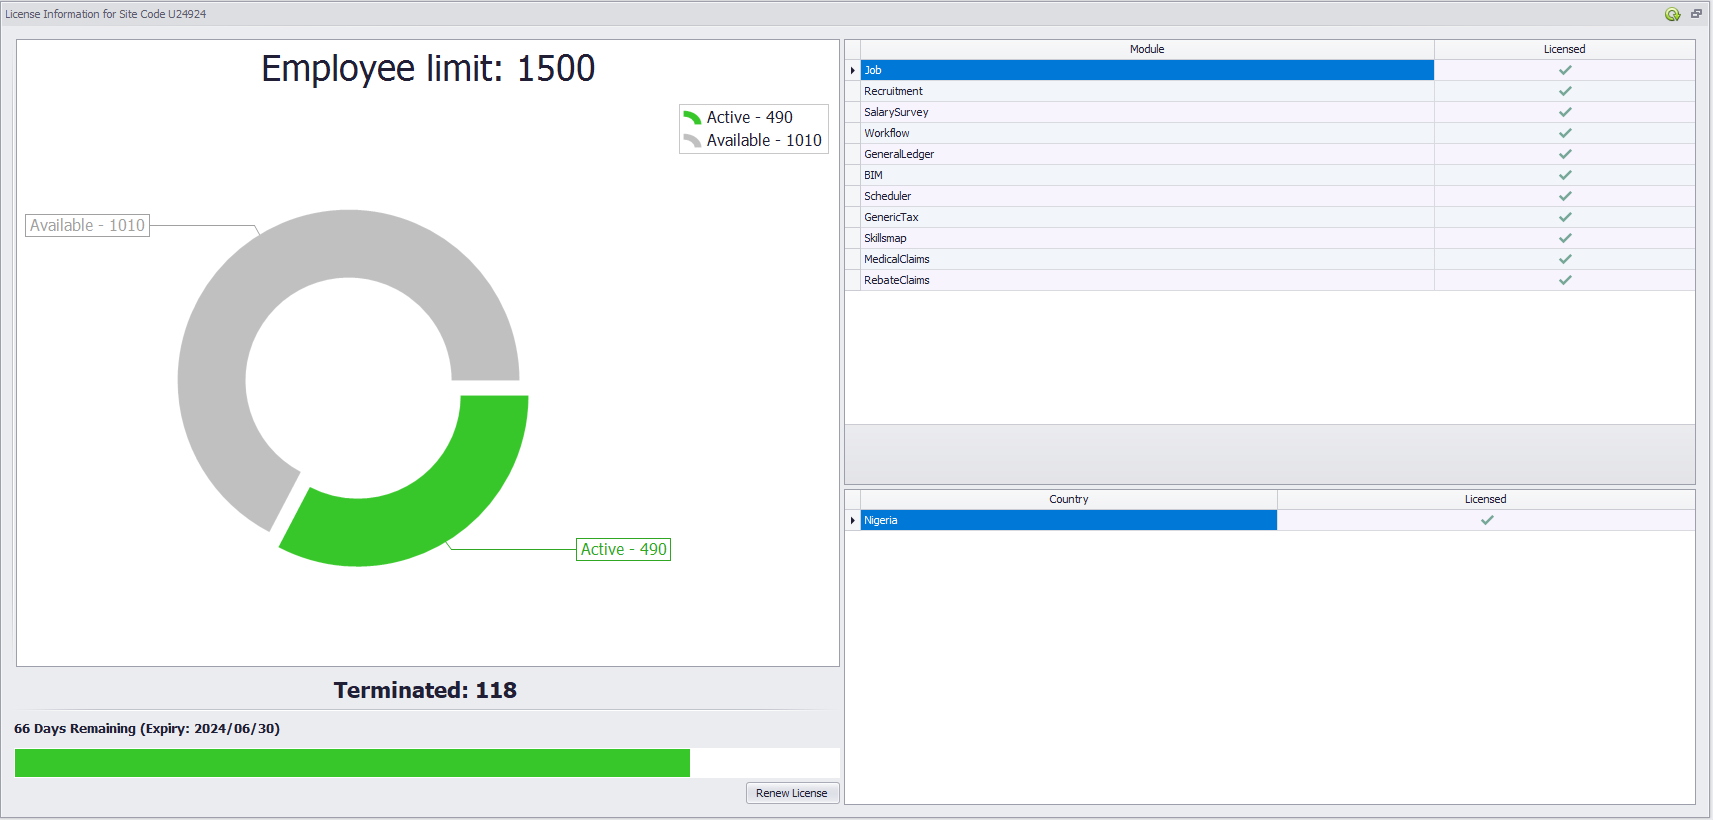
Task: Toggle the Licensed checkmark for SalarySurvey
Action: click(x=1565, y=112)
